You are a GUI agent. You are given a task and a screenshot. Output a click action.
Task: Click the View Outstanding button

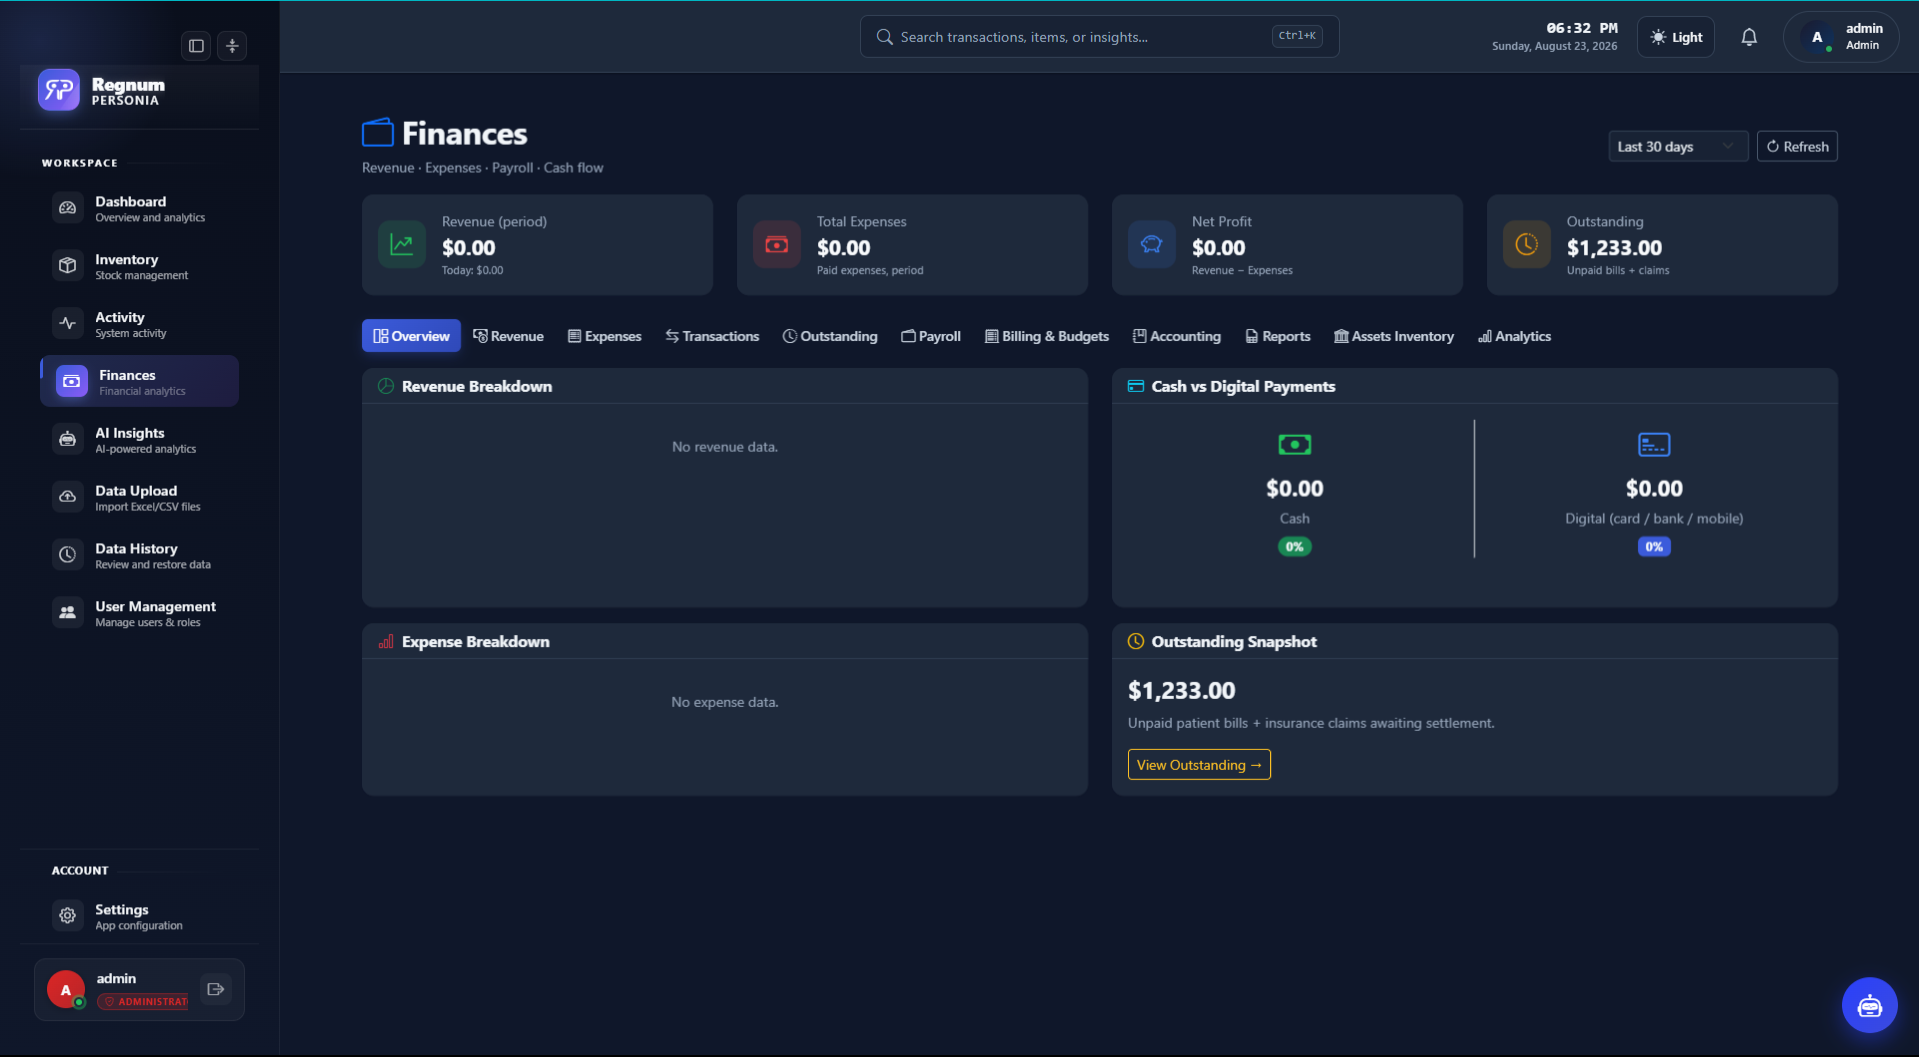1199,765
